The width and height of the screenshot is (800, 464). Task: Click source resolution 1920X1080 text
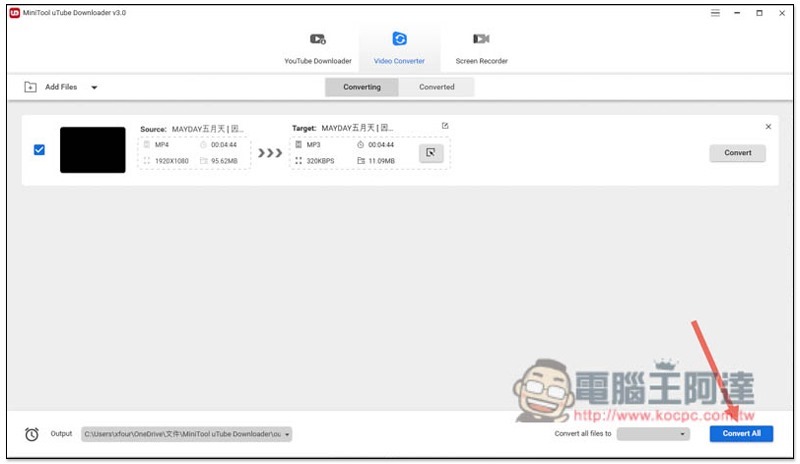172,161
